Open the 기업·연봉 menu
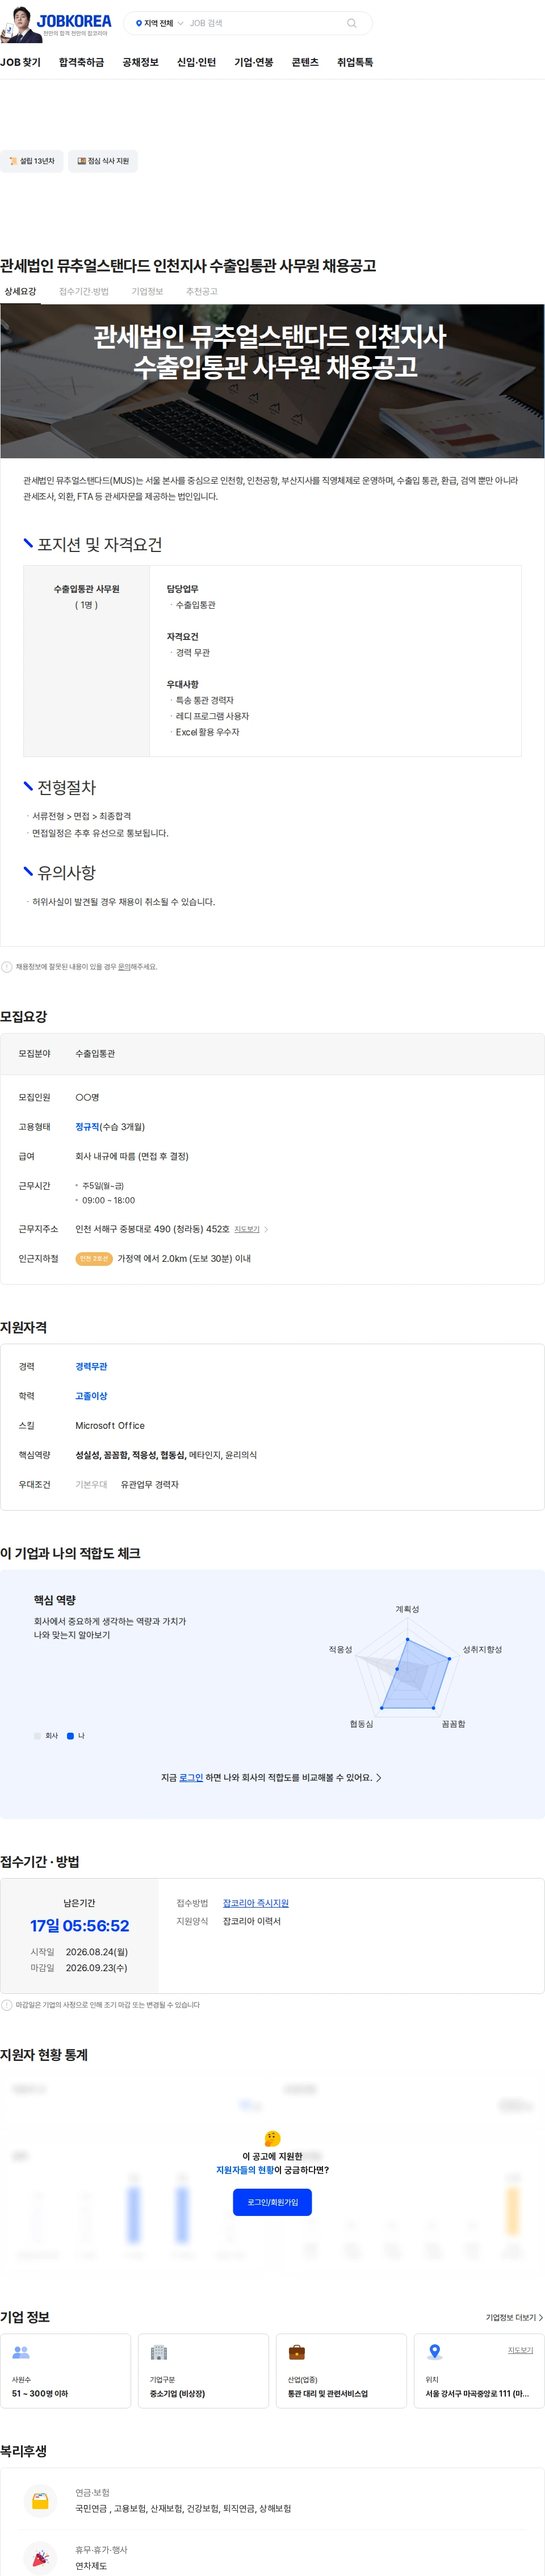 point(254,62)
